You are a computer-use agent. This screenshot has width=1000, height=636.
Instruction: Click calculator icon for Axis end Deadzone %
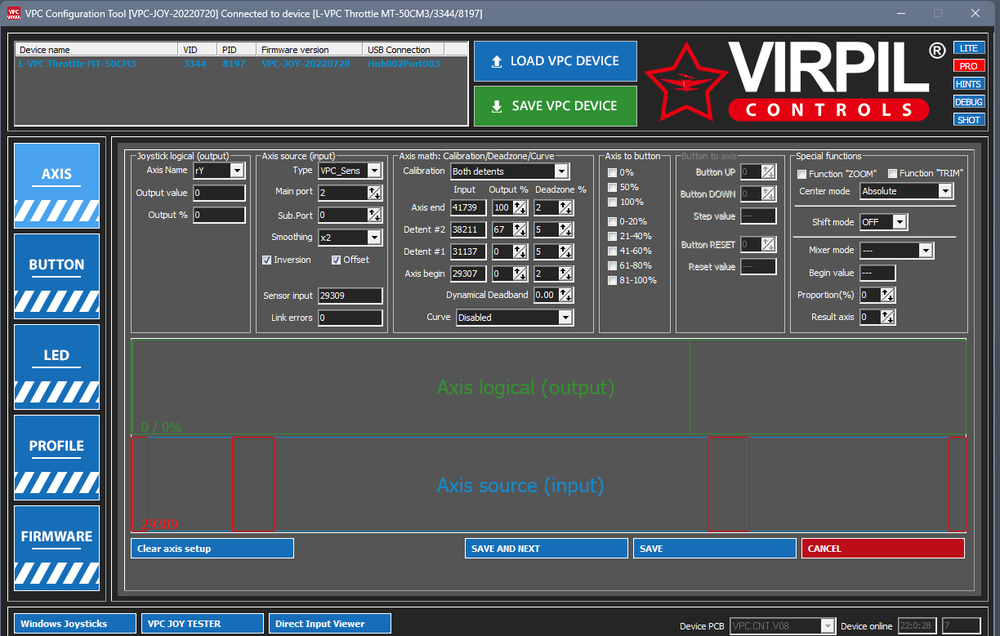click(565, 207)
